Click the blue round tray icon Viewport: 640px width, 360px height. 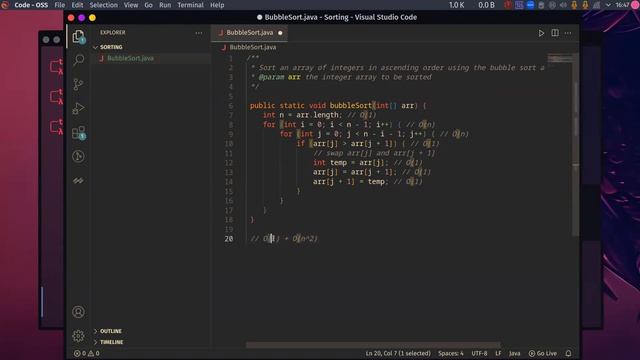(530, 5)
